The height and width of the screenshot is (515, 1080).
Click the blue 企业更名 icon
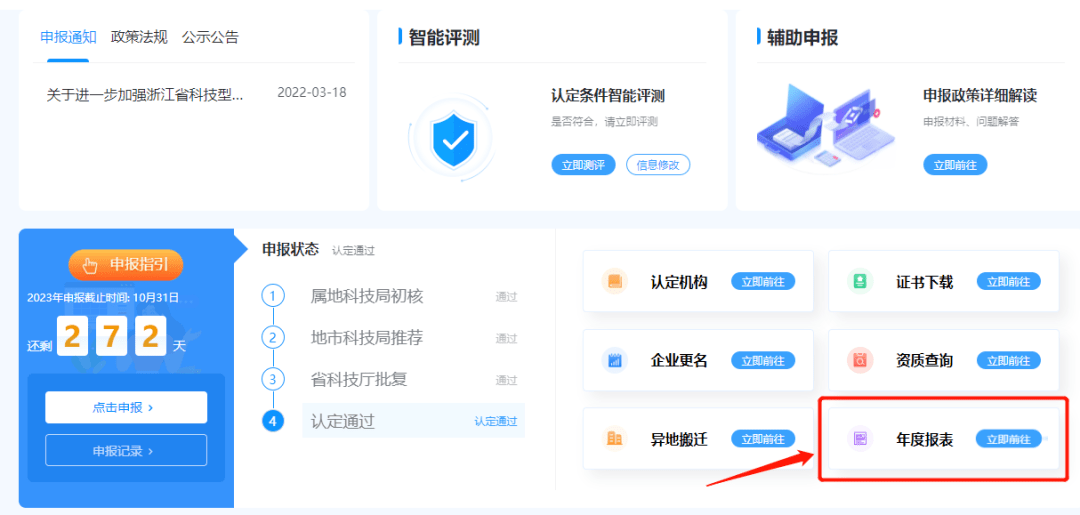click(x=614, y=360)
